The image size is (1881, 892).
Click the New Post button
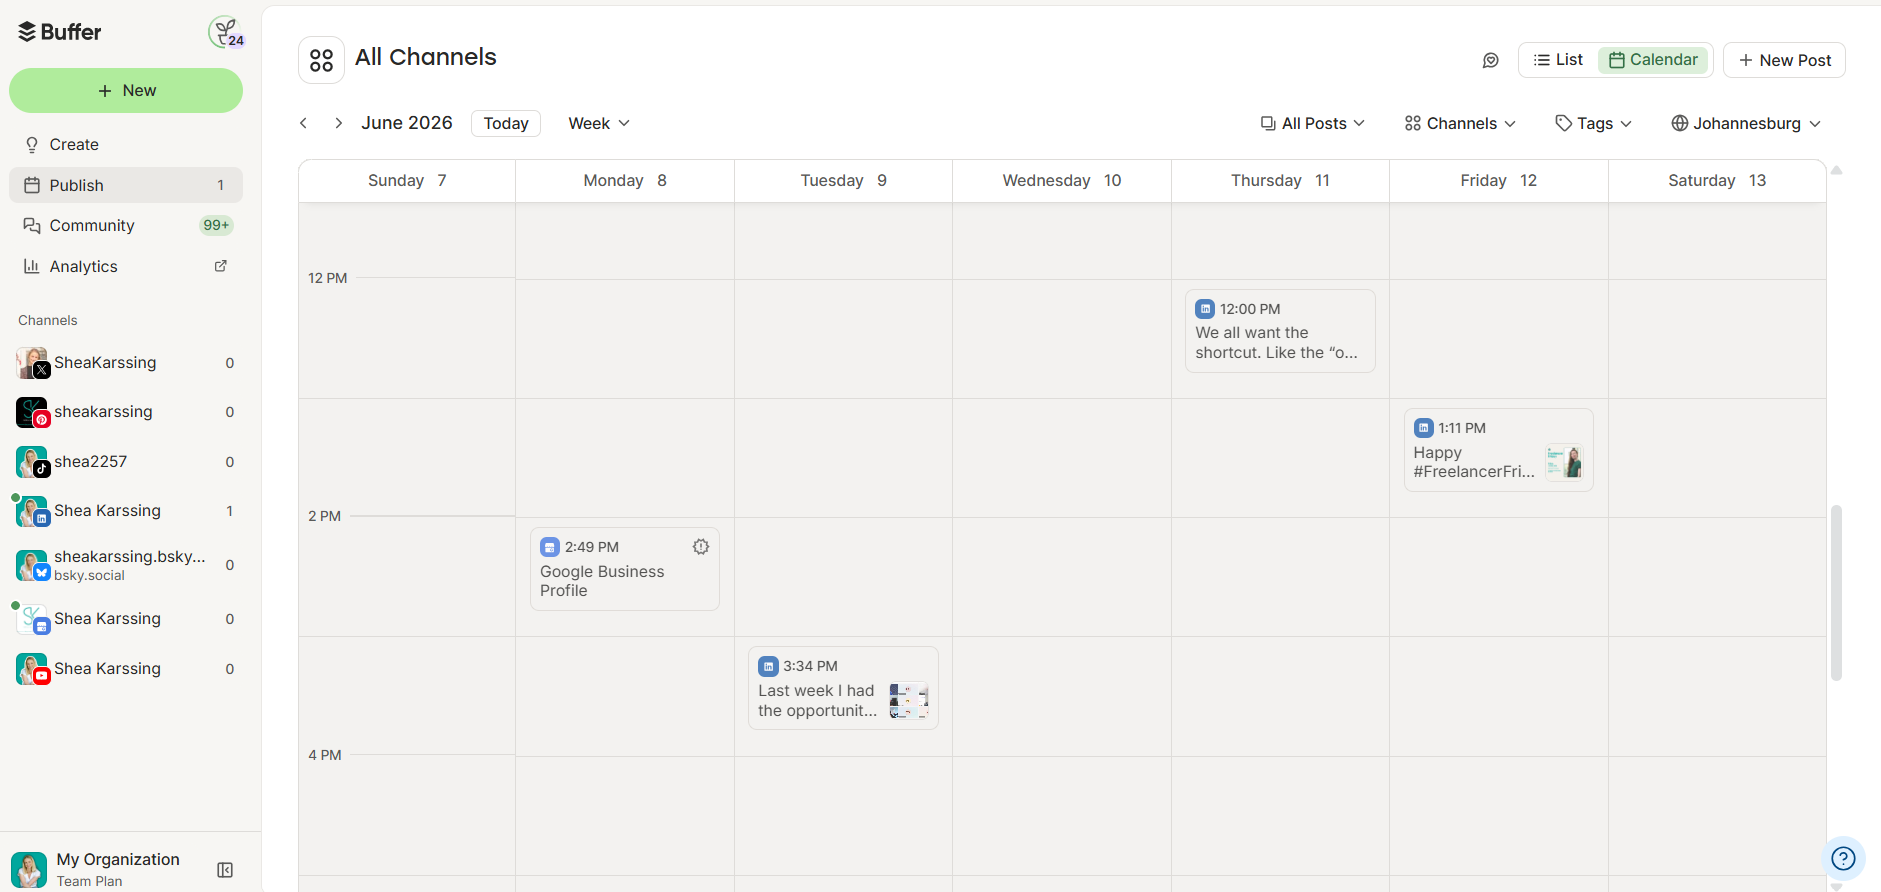[x=1784, y=60]
